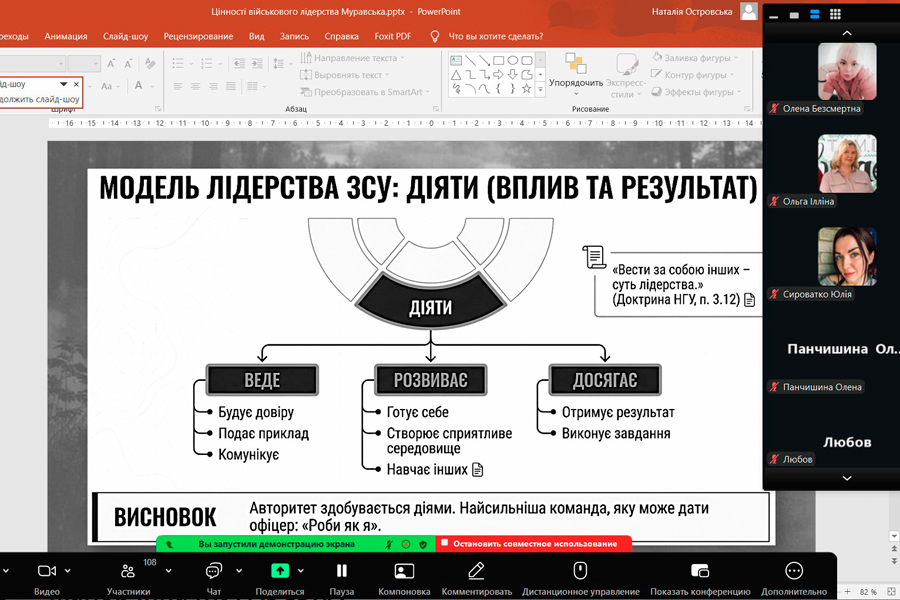Click the green screen-sharing status label
This screenshot has height=600, width=900.
coord(276,544)
